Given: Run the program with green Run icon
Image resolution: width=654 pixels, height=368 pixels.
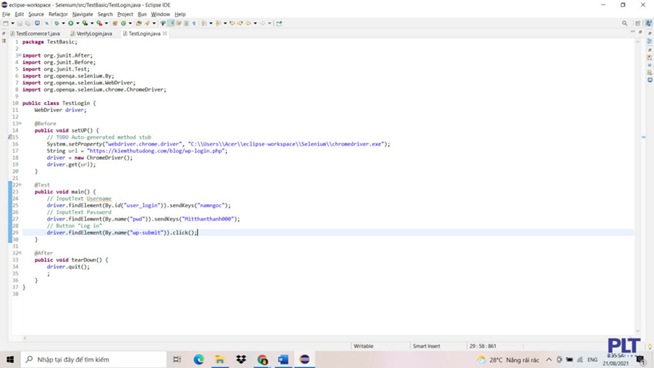Looking at the screenshot, I should [x=70, y=23].
